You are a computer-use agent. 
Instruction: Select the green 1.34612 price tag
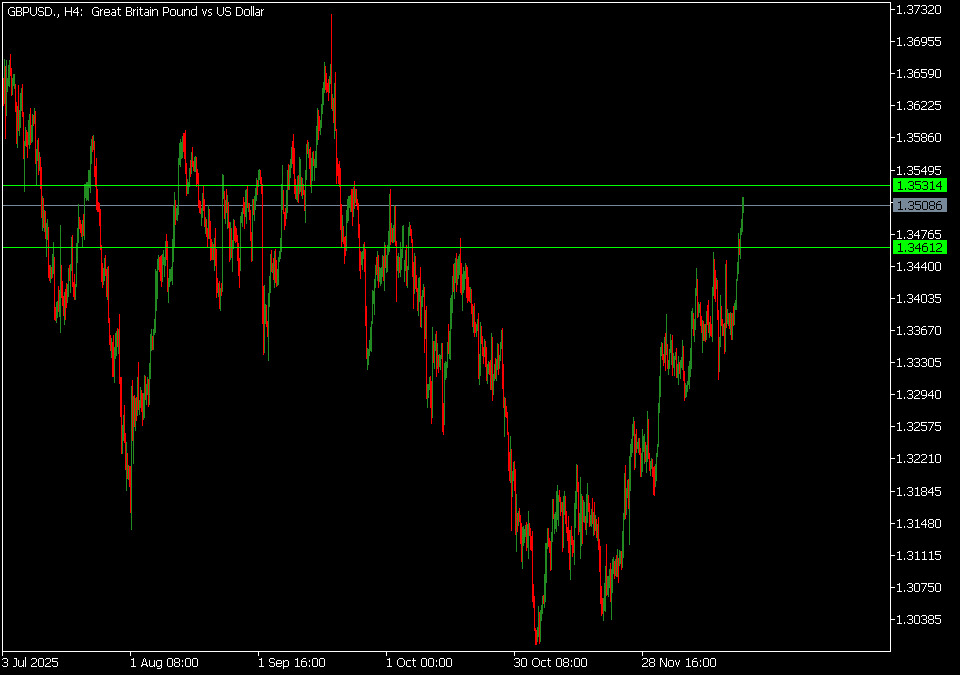[x=919, y=247]
